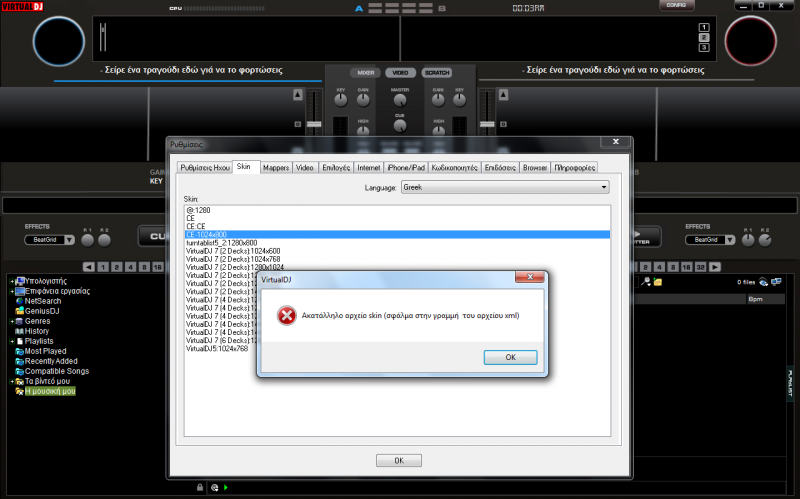This screenshot has height=499, width=800.
Task: Switch to Ρυθμίσεις Ήχου tab
Action: click(x=205, y=167)
